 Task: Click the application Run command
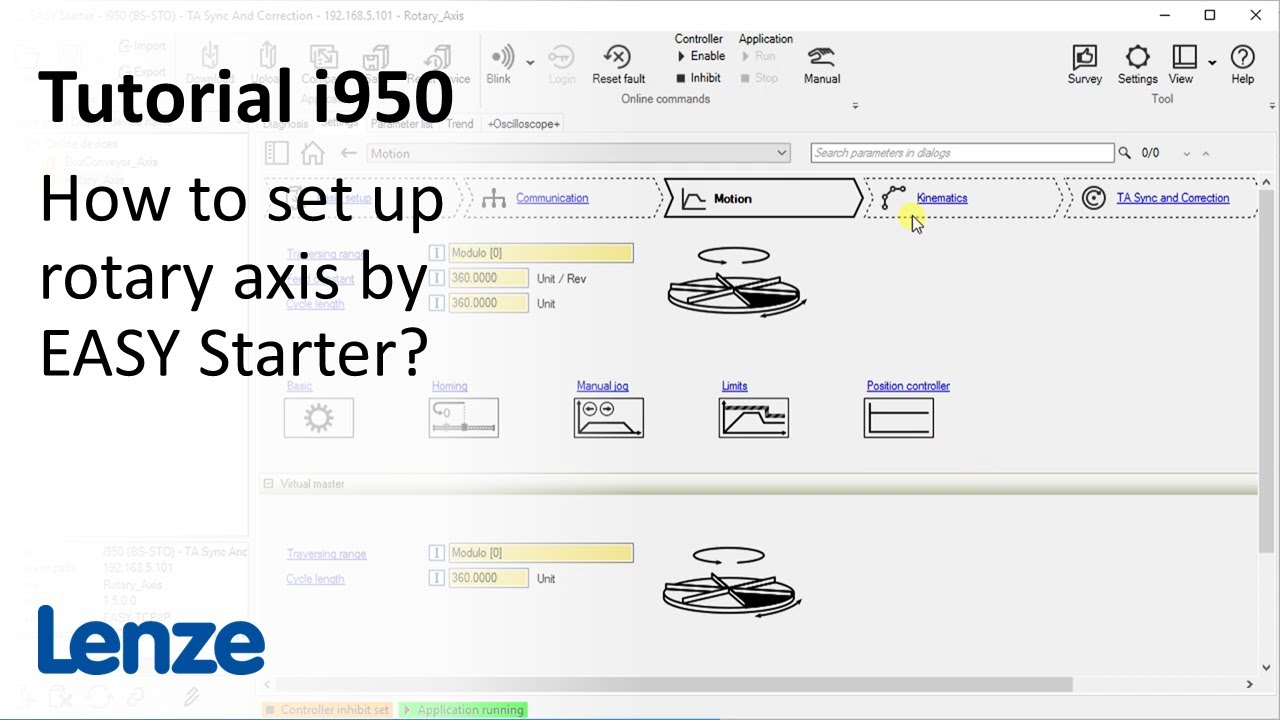tap(759, 56)
